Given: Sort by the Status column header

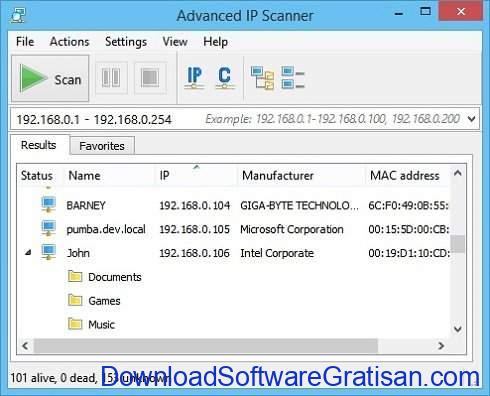Looking at the screenshot, I should (x=37, y=176).
